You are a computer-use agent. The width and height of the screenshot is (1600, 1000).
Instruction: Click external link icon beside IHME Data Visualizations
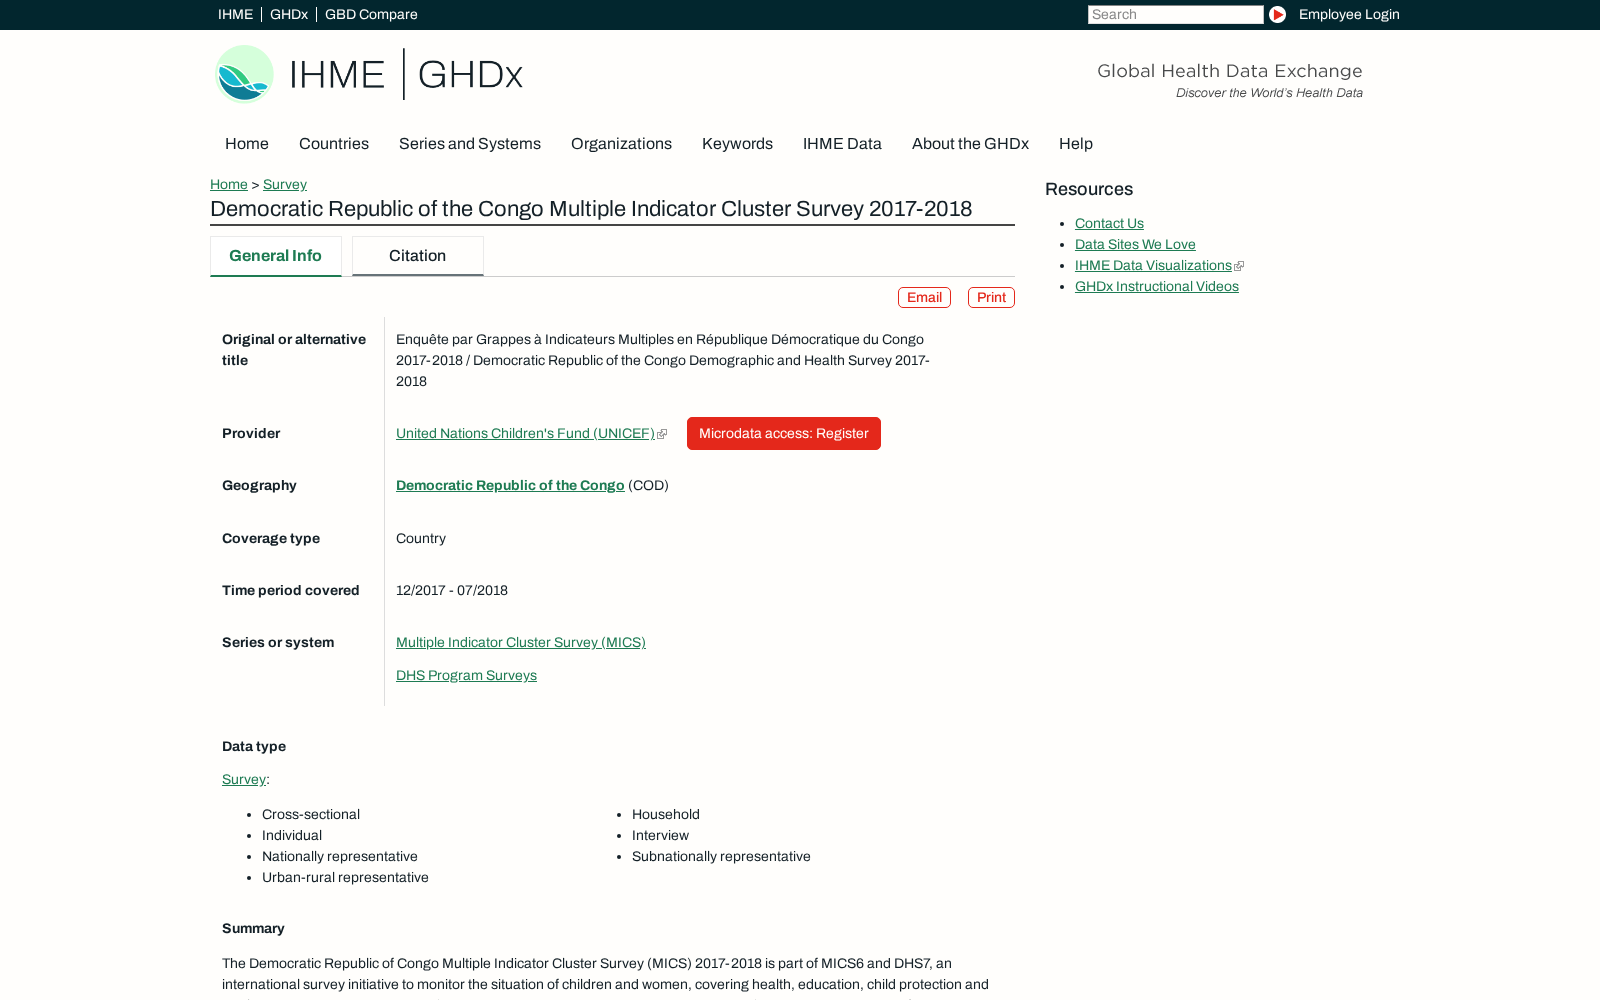1239,266
